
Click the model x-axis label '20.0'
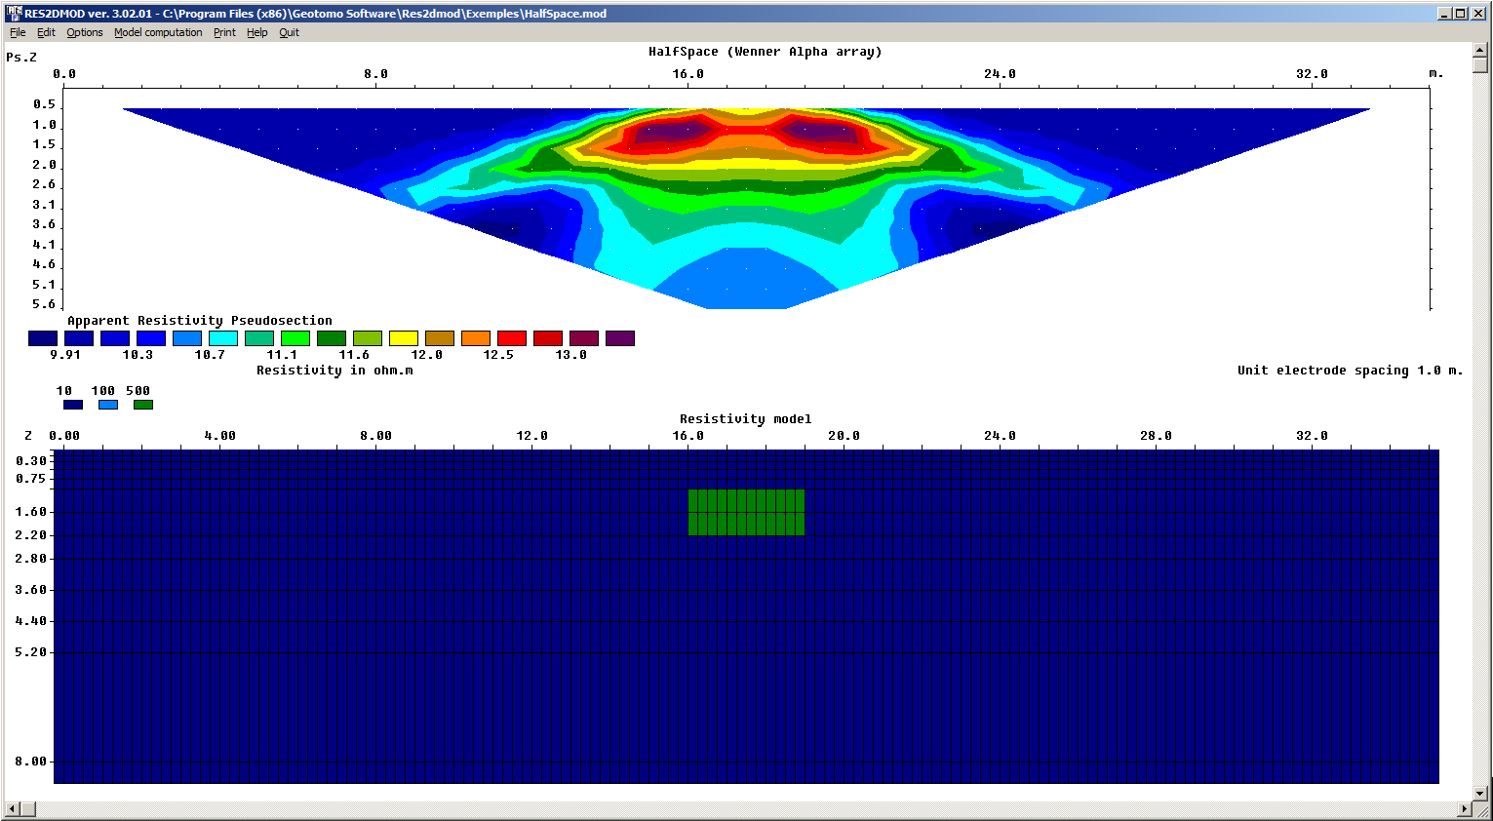(x=844, y=436)
